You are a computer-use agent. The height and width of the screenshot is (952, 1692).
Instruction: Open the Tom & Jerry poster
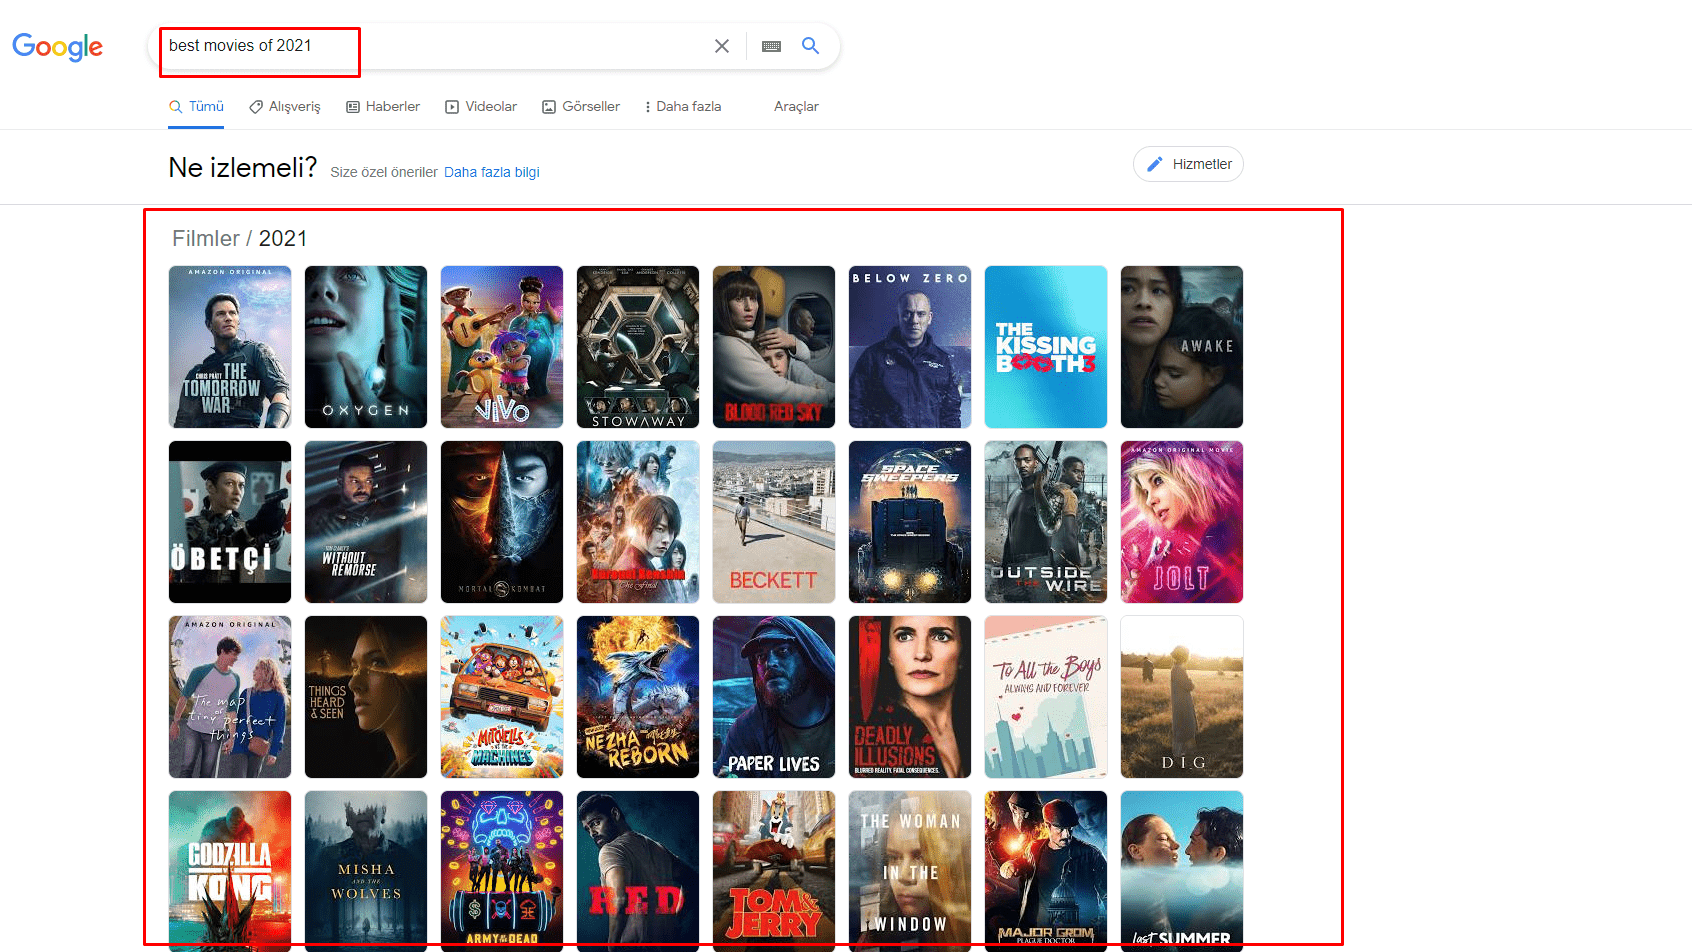(x=774, y=871)
